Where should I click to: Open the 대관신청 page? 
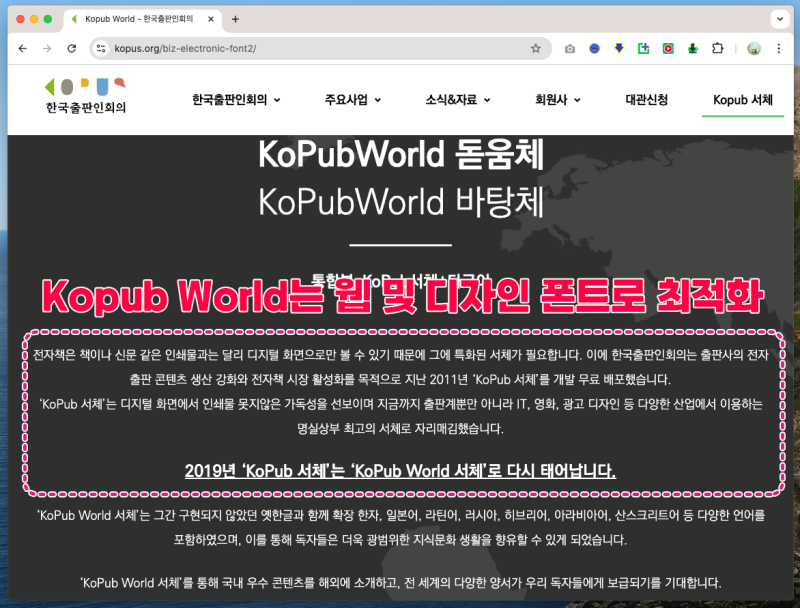[646, 100]
